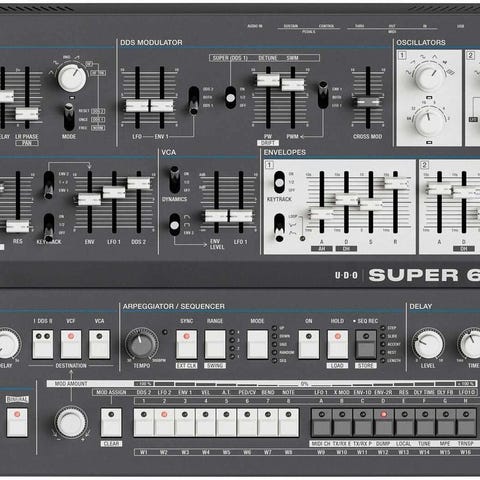Turn the arpeggiator TEMPO knob

point(142,345)
